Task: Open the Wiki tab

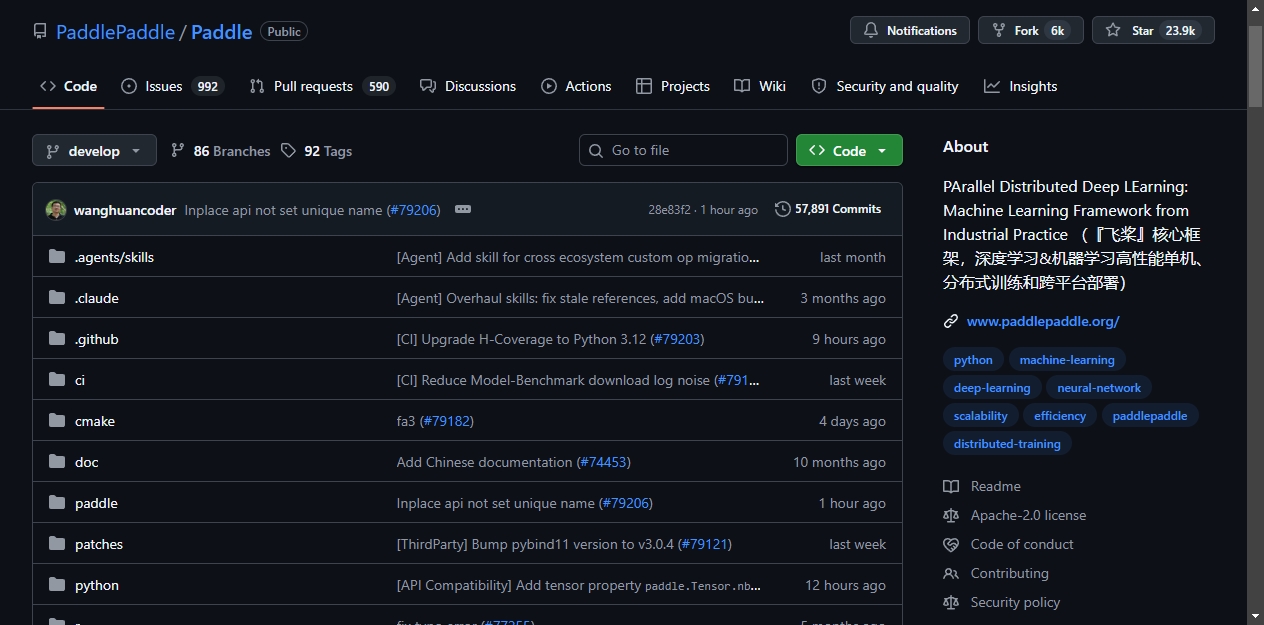Action: click(760, 86)
